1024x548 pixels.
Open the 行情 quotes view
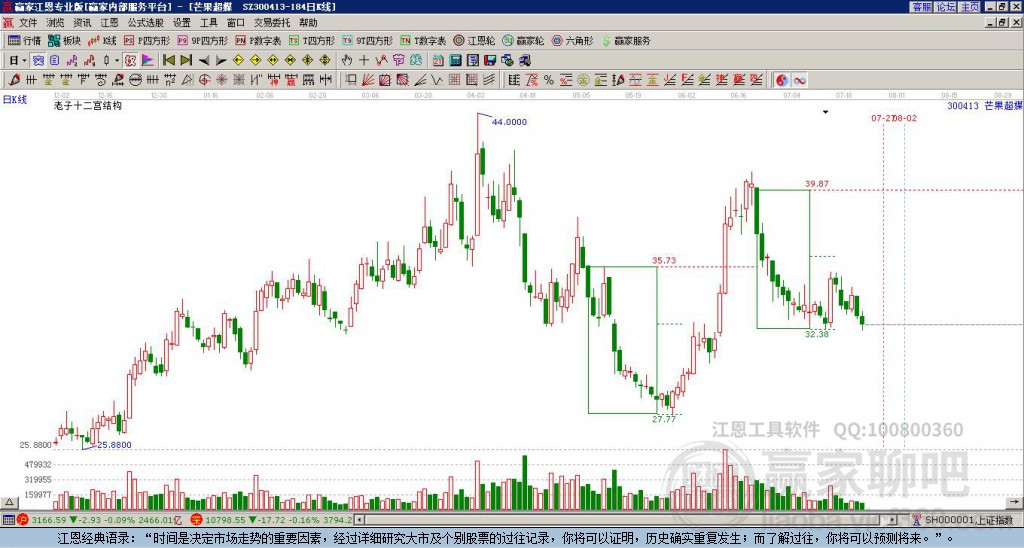coord(25,40)
